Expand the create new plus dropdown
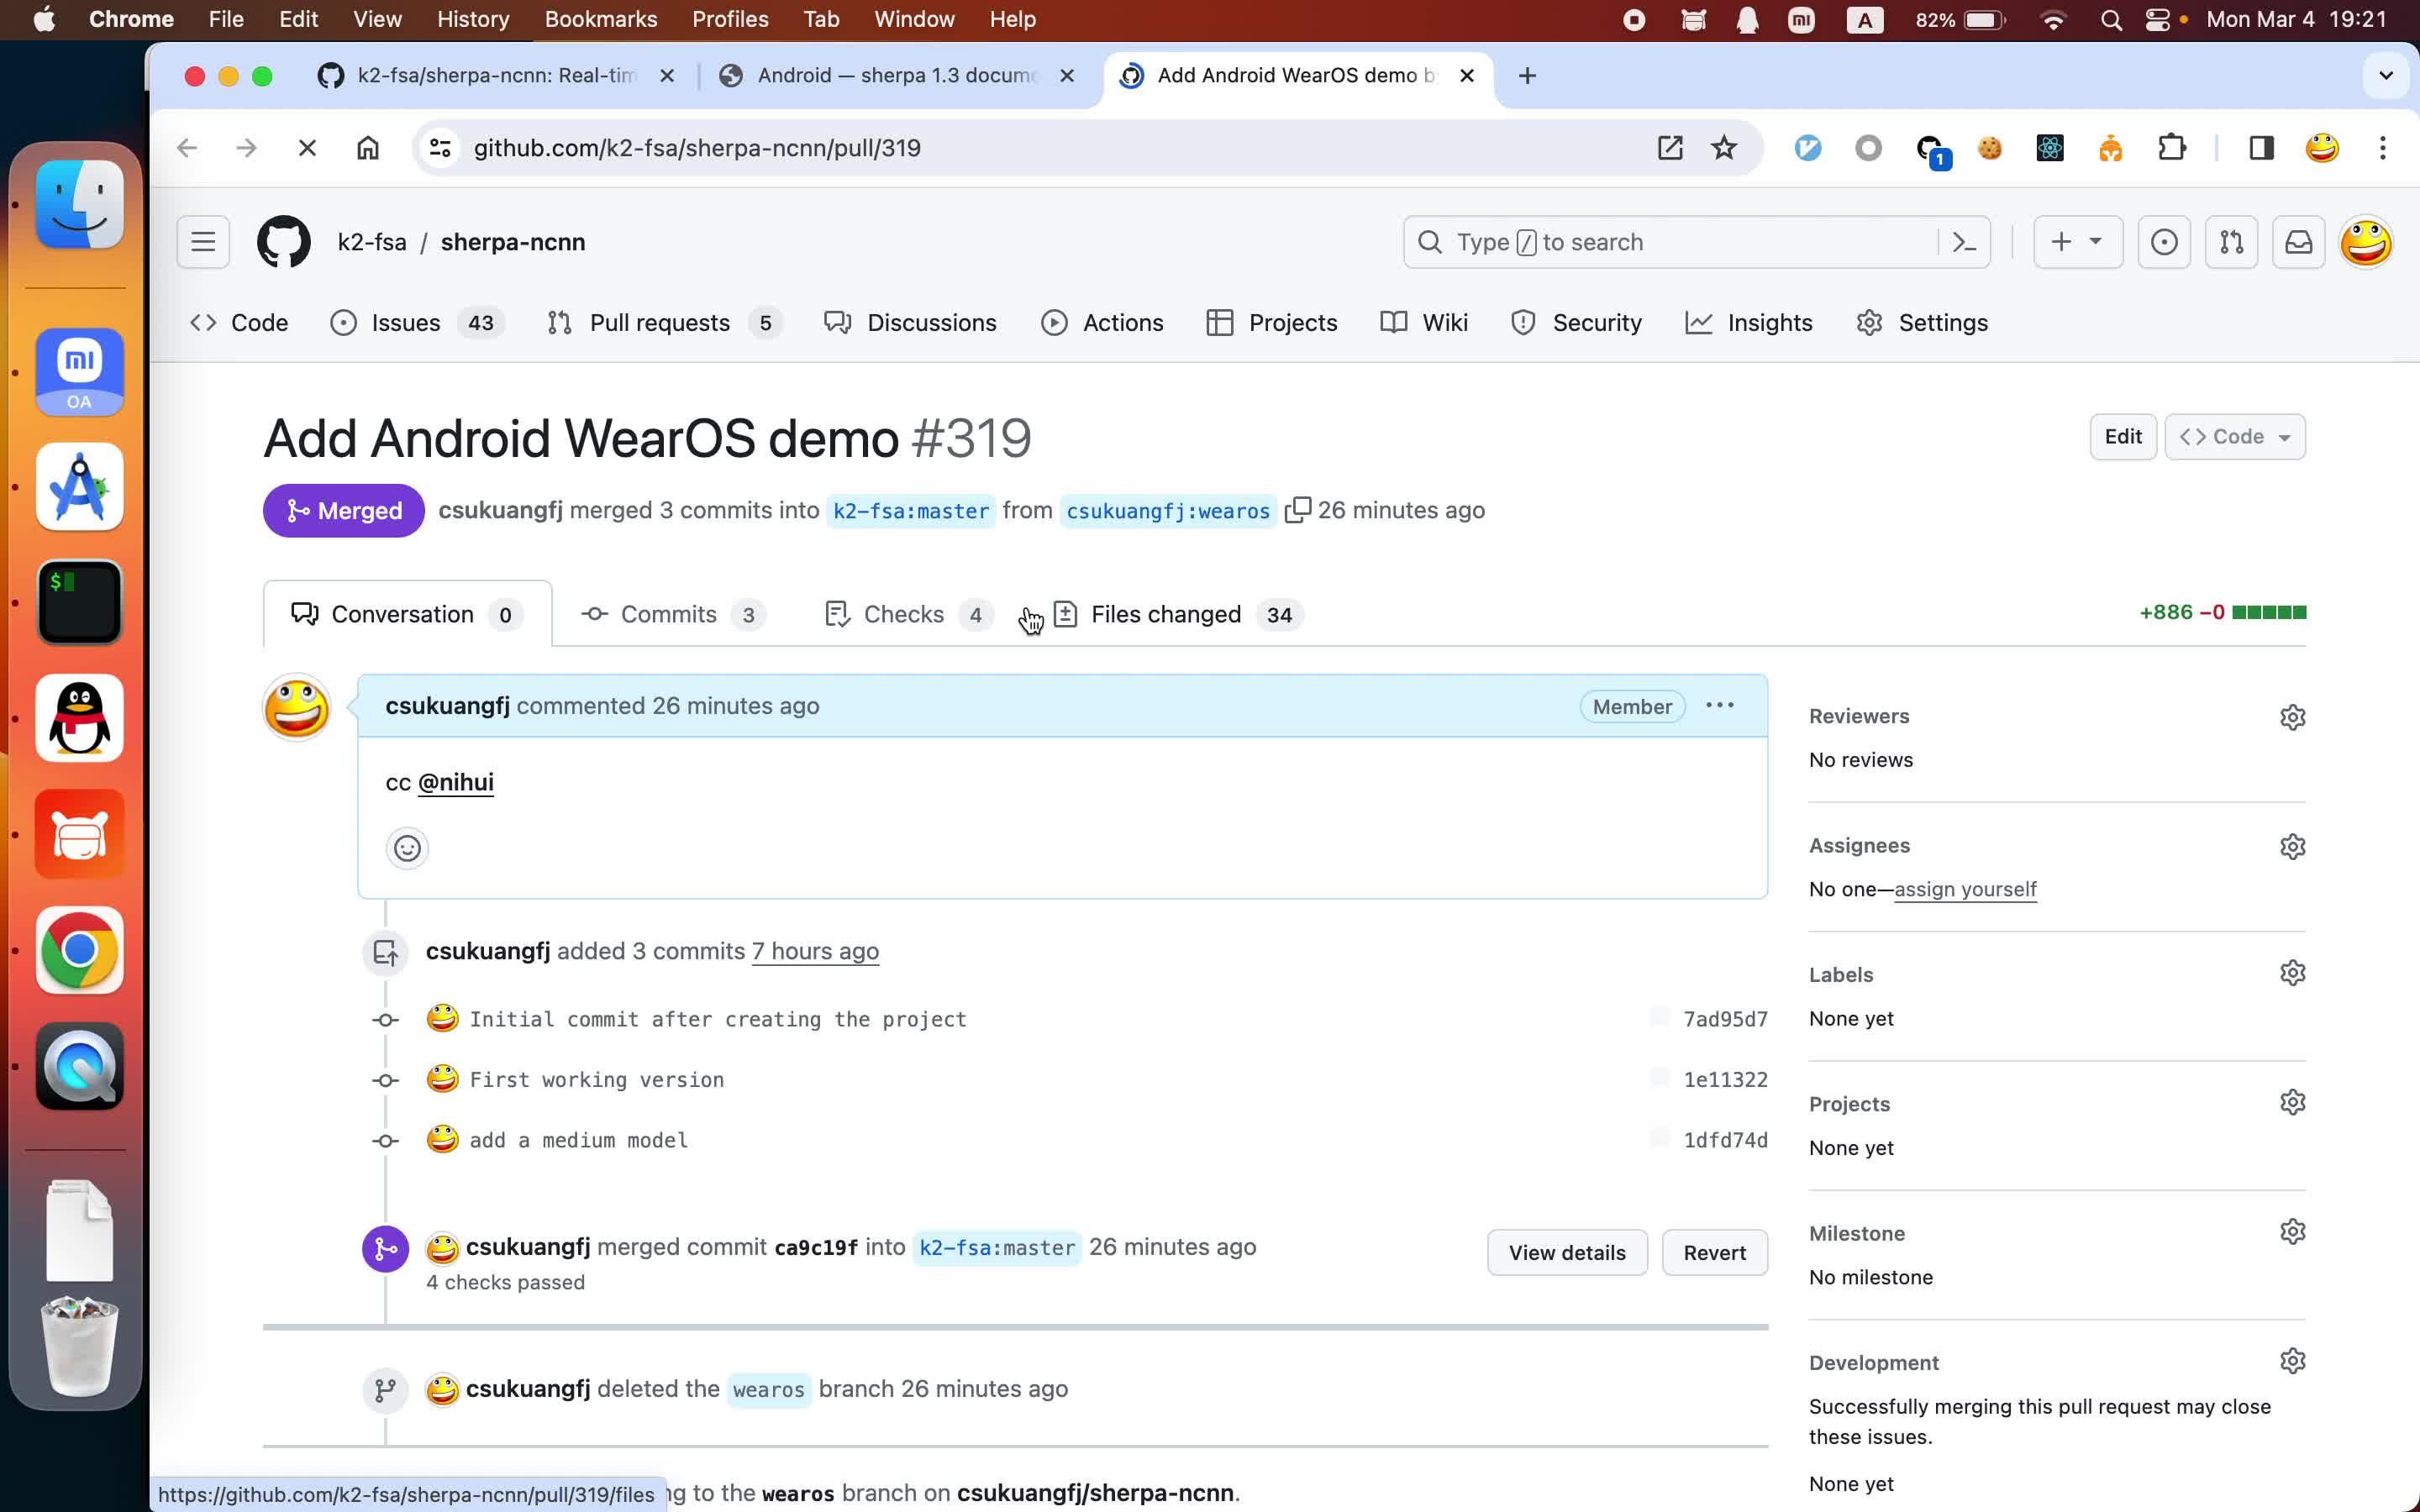This screenshot has height=1512, width=2420. tap(2077, 242)
